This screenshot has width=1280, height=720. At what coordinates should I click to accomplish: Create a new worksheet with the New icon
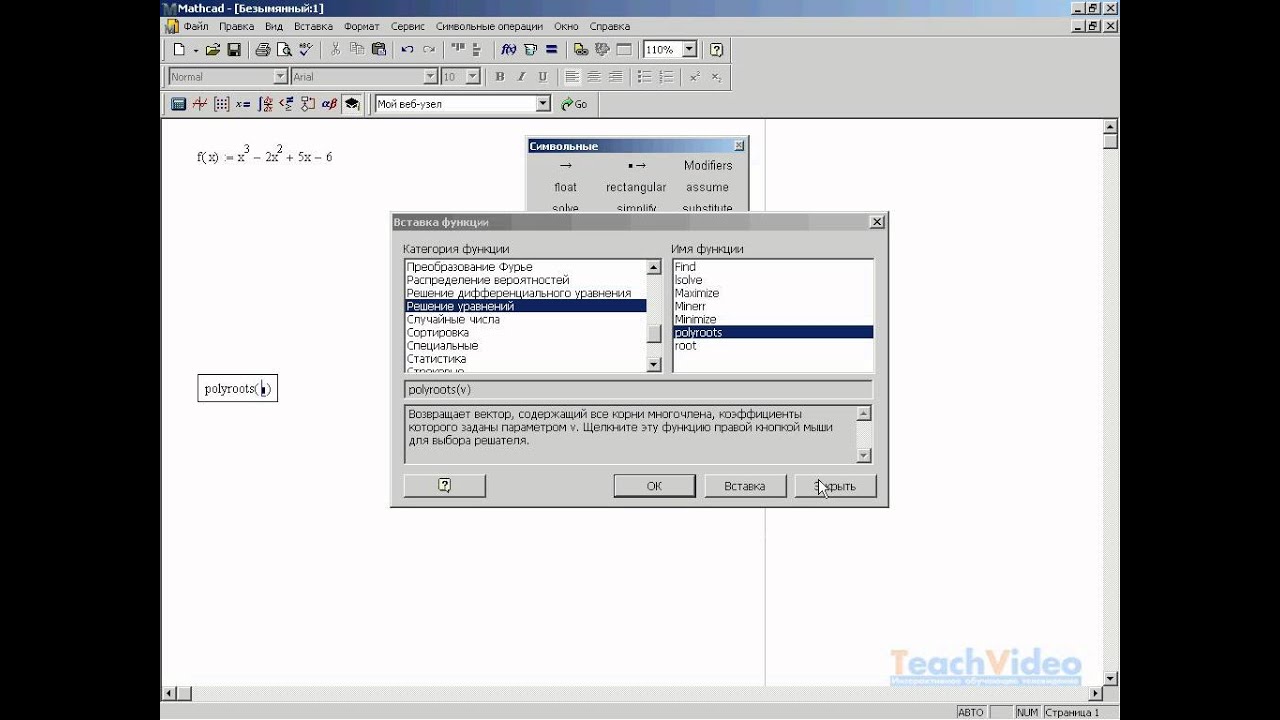[179, 49]
